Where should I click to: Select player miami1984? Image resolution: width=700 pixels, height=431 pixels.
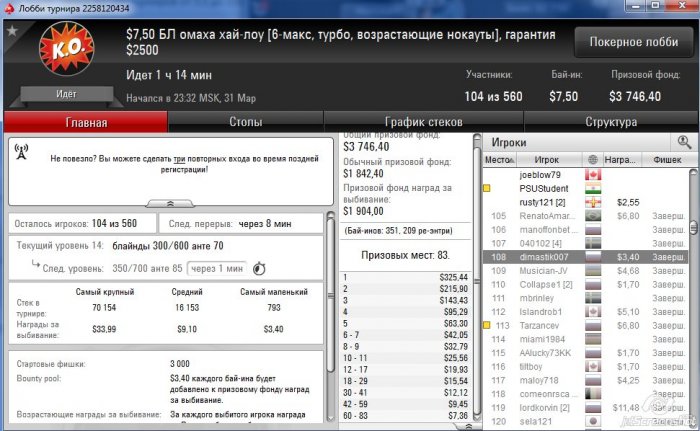point(585,339)
